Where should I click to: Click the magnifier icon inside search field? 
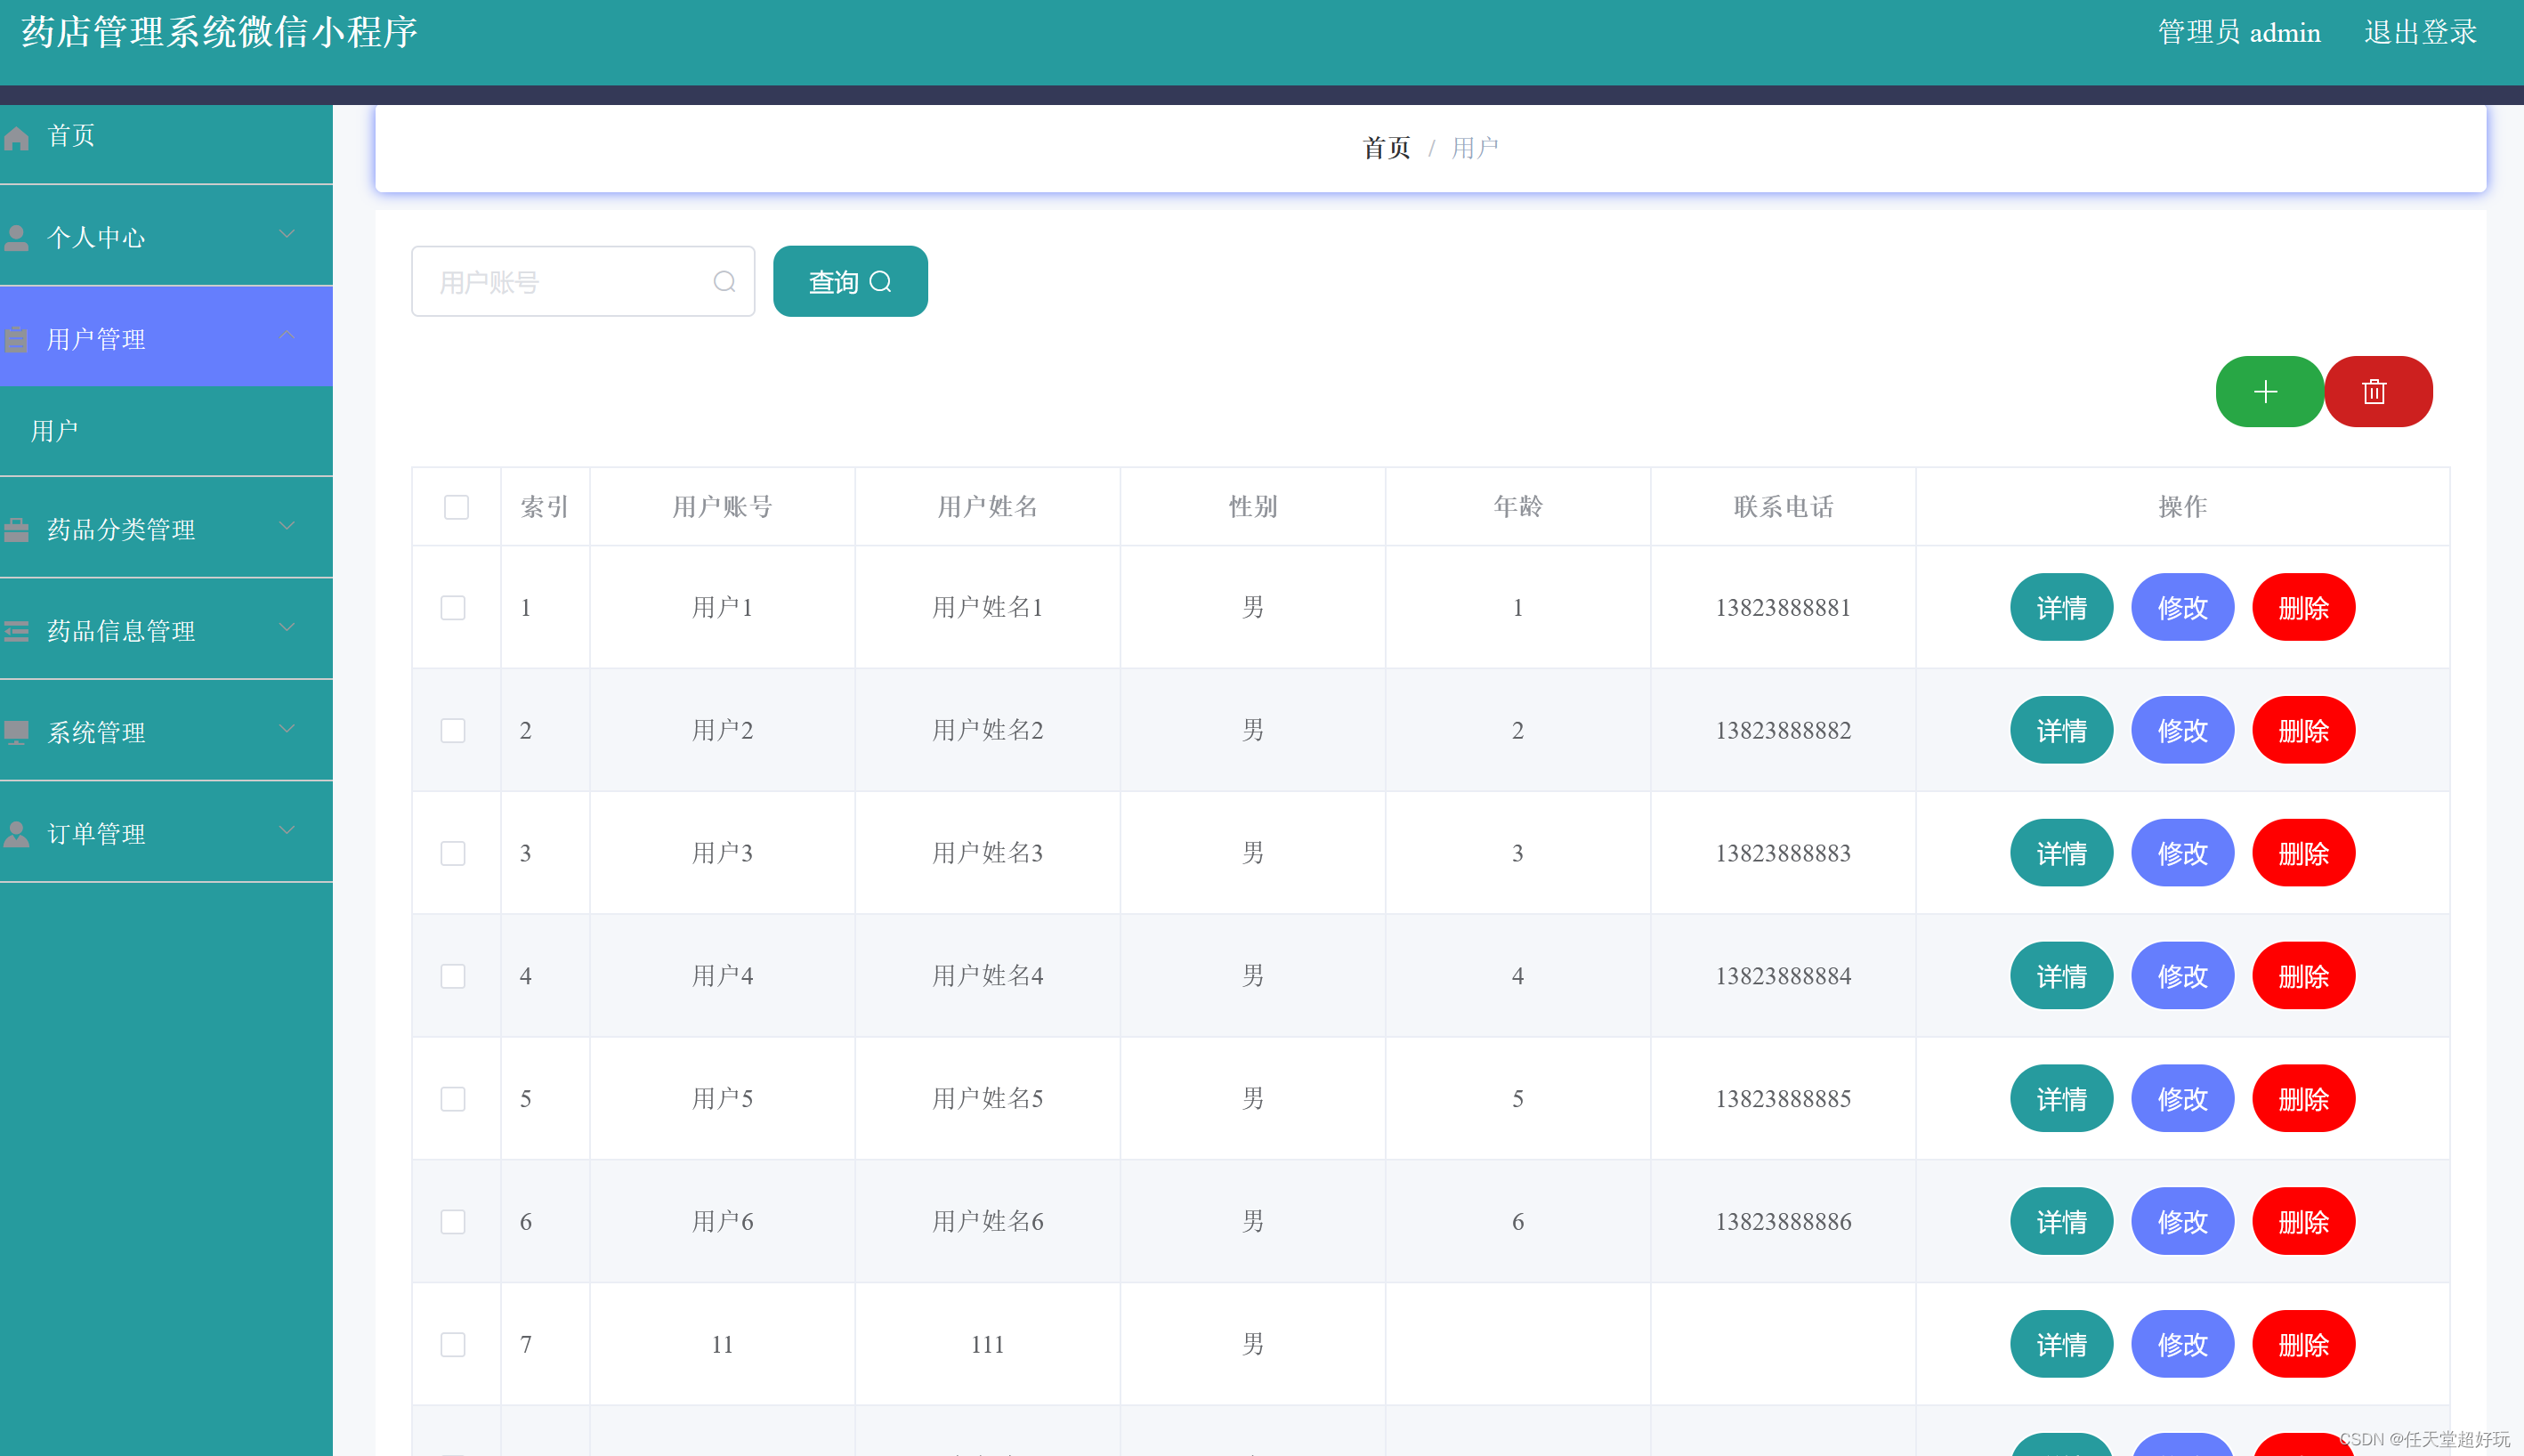pyautogui.click(x=724, y=282)
